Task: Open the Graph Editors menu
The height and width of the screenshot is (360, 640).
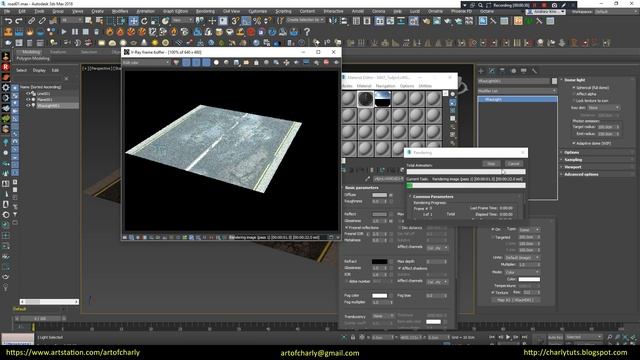Action: point(176,11)
